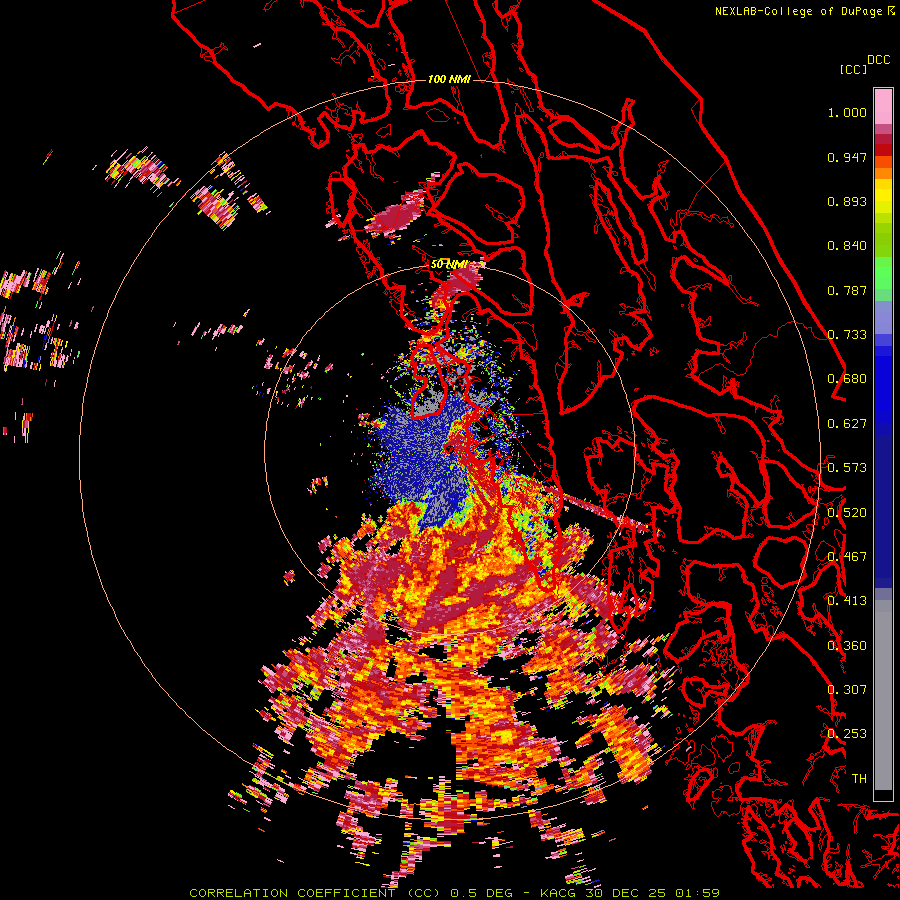Click the 0.840 legend value
The height and width of the screenshot is (900, 900).
click(847, 246)
